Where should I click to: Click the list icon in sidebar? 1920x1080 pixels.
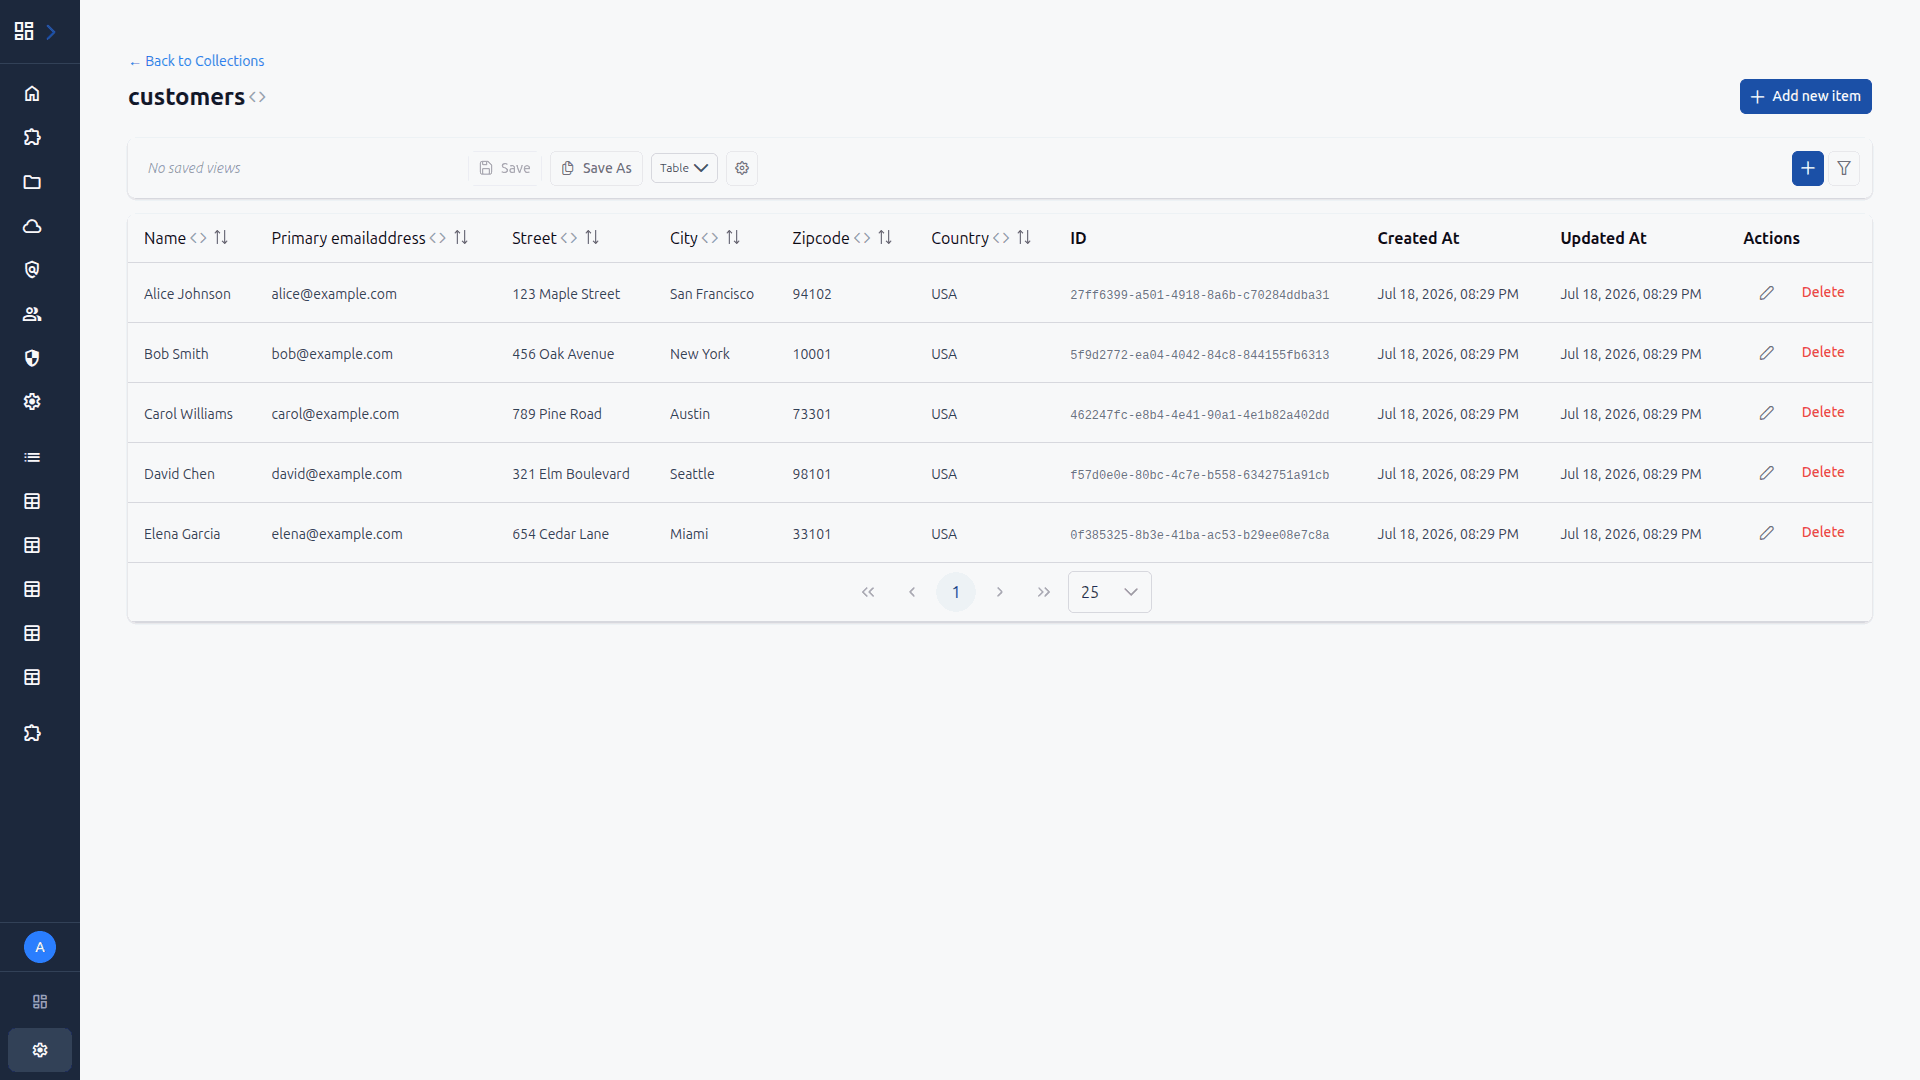pyautogui.click(x=32, y=457)
